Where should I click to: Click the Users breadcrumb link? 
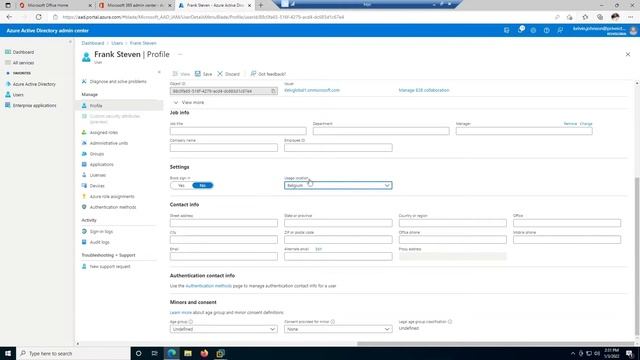[117, 43]
